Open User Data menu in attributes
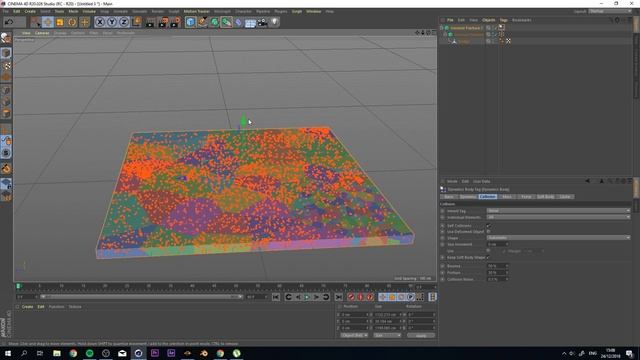Viewport: 640px width, 360px height. pyautogui.click(x=482, y=181)
